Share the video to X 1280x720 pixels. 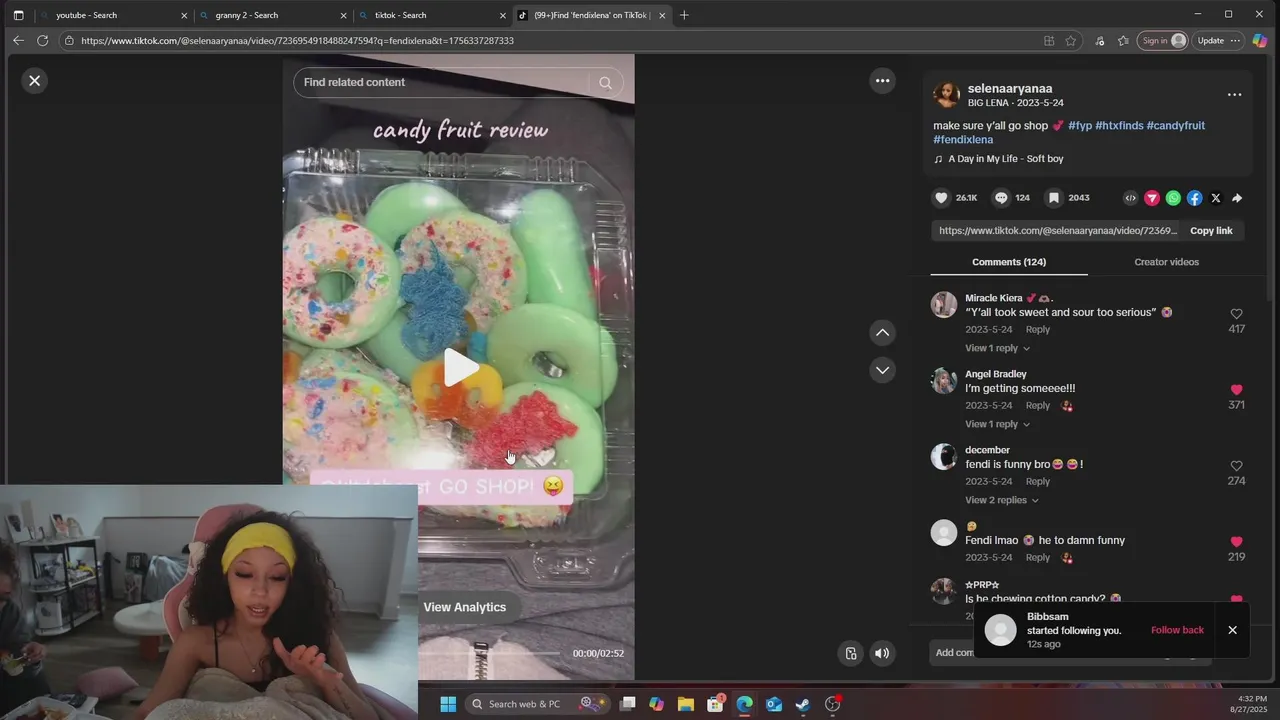[1215, 198]
